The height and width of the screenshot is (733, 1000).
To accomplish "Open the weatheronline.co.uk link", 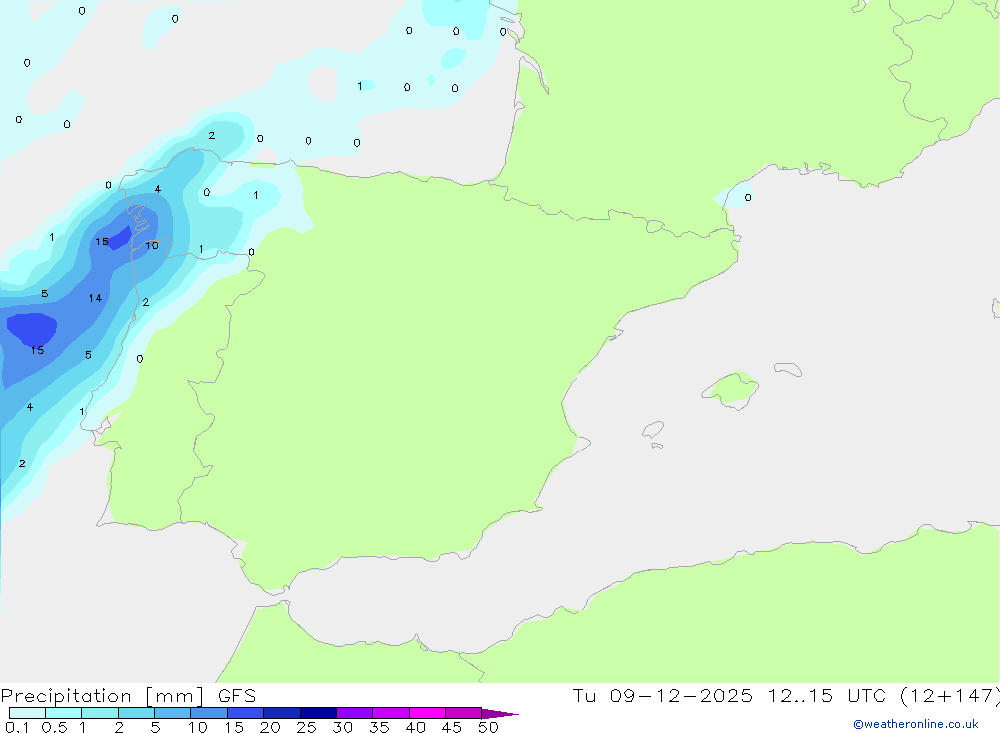I will pos(916,724).
